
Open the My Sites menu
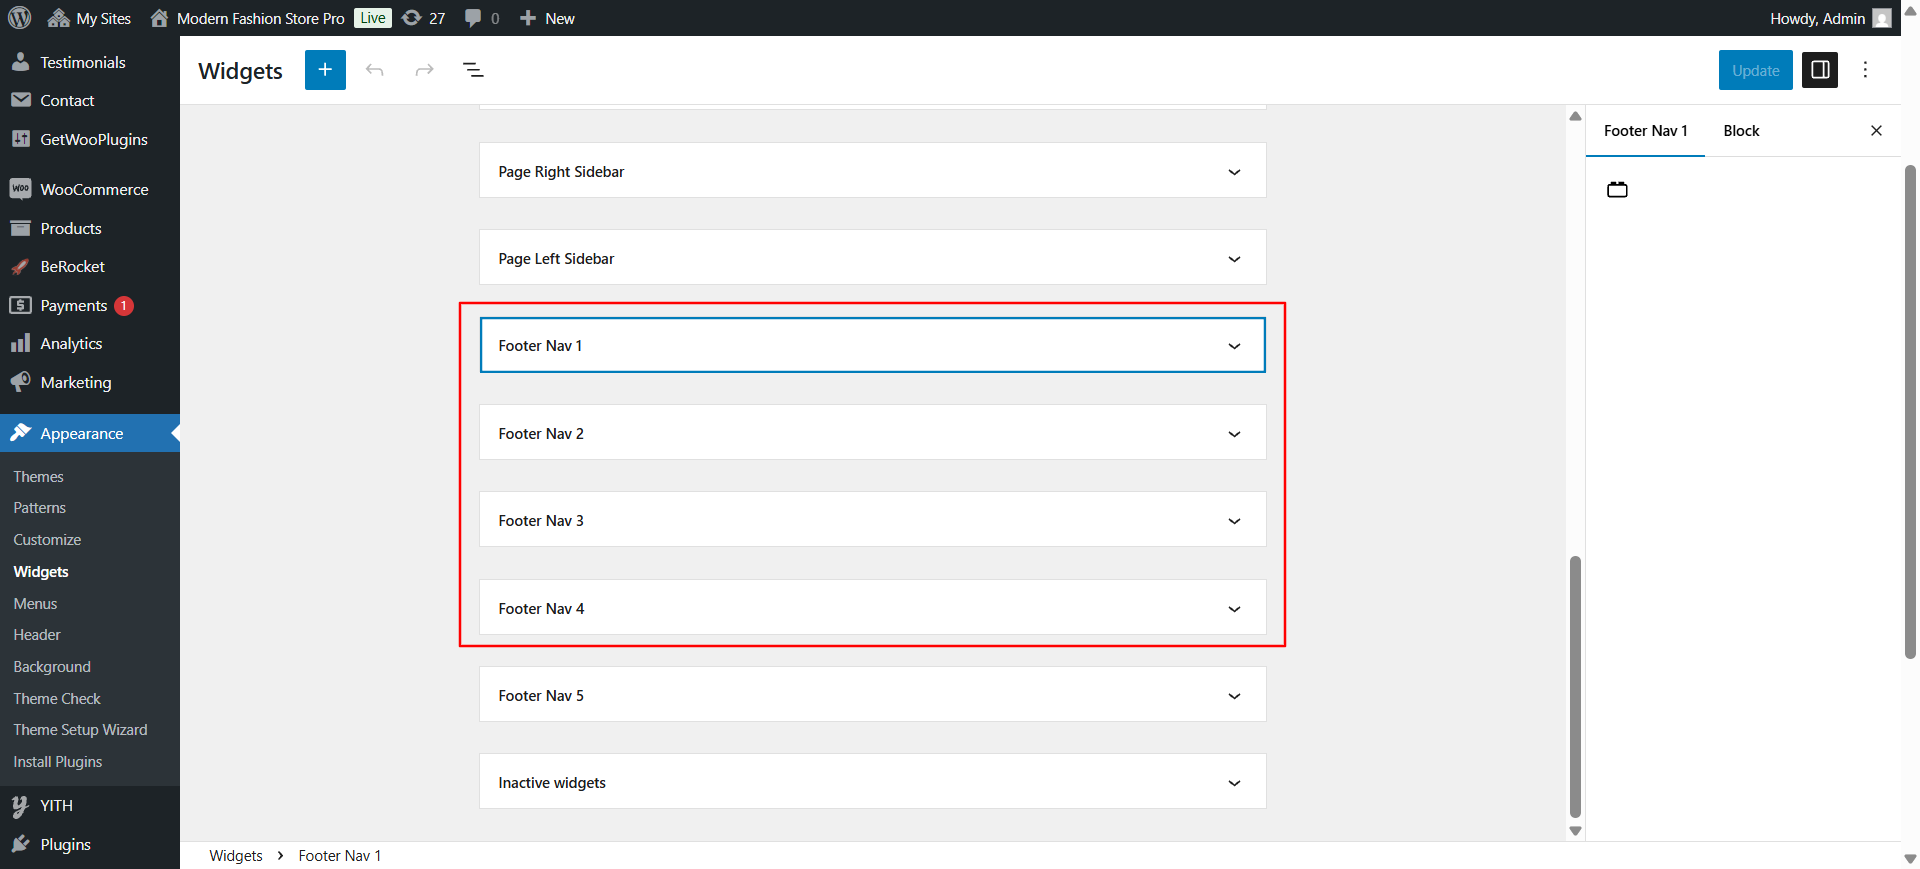(89, 18)
